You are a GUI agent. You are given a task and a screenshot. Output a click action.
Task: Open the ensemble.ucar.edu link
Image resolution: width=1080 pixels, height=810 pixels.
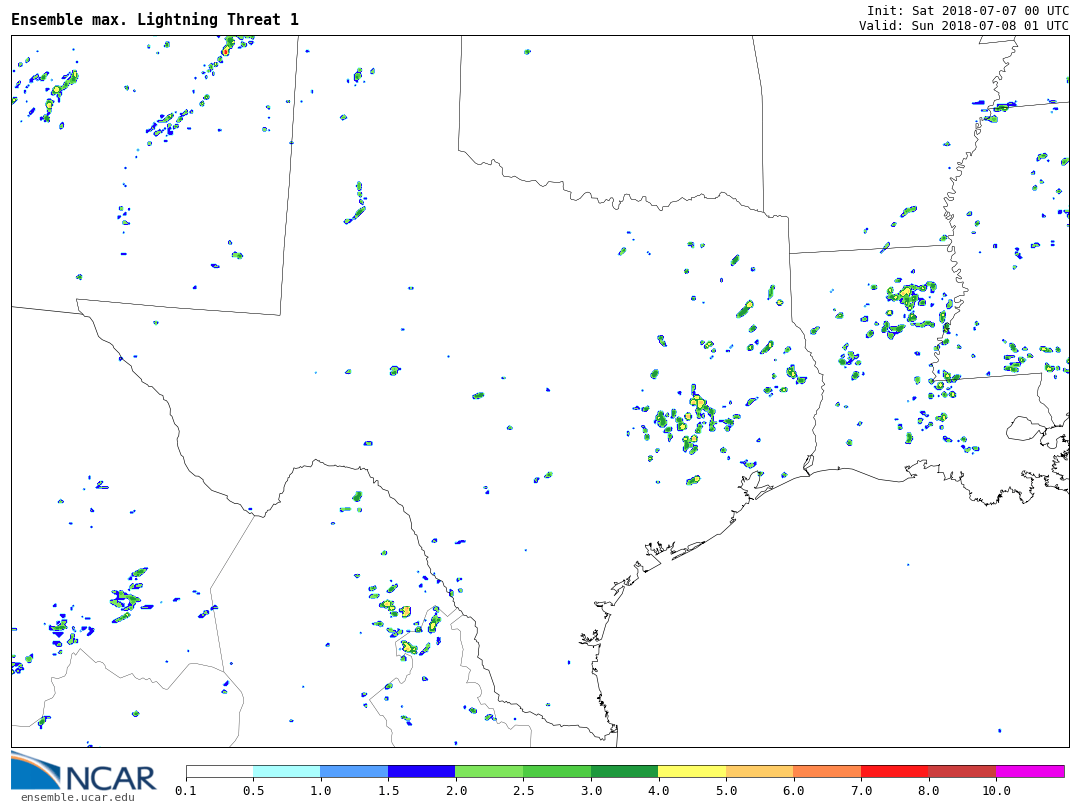pos(77,797)
